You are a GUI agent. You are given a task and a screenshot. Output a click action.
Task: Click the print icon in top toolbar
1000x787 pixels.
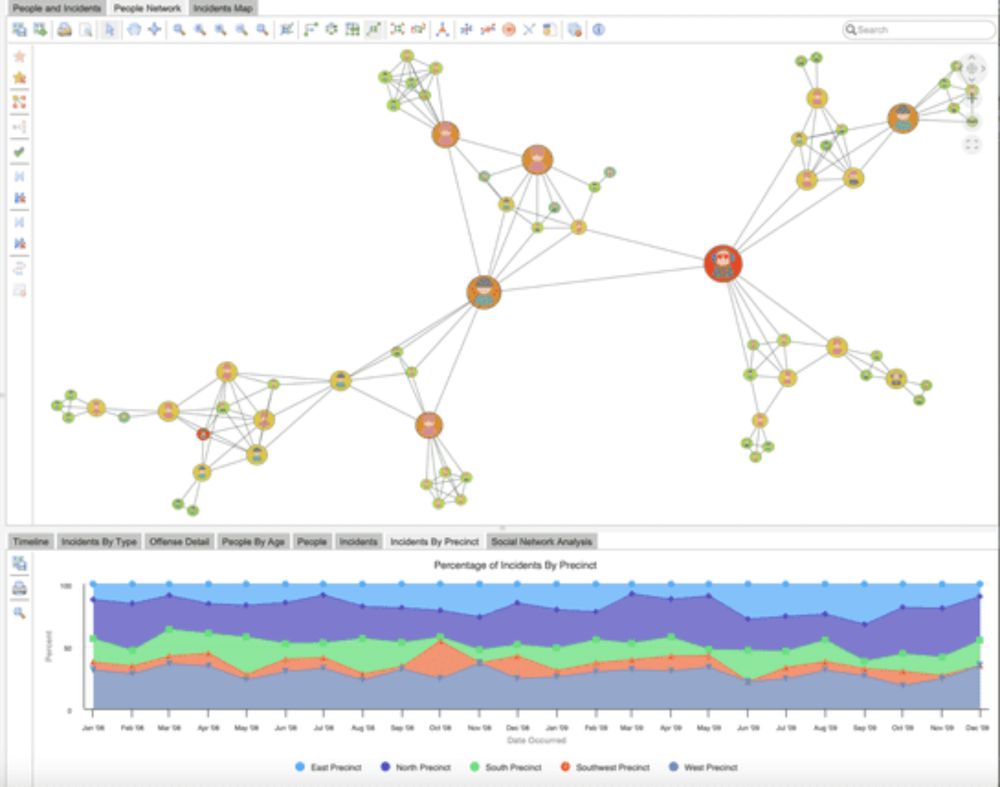click(x=64, y=29)
